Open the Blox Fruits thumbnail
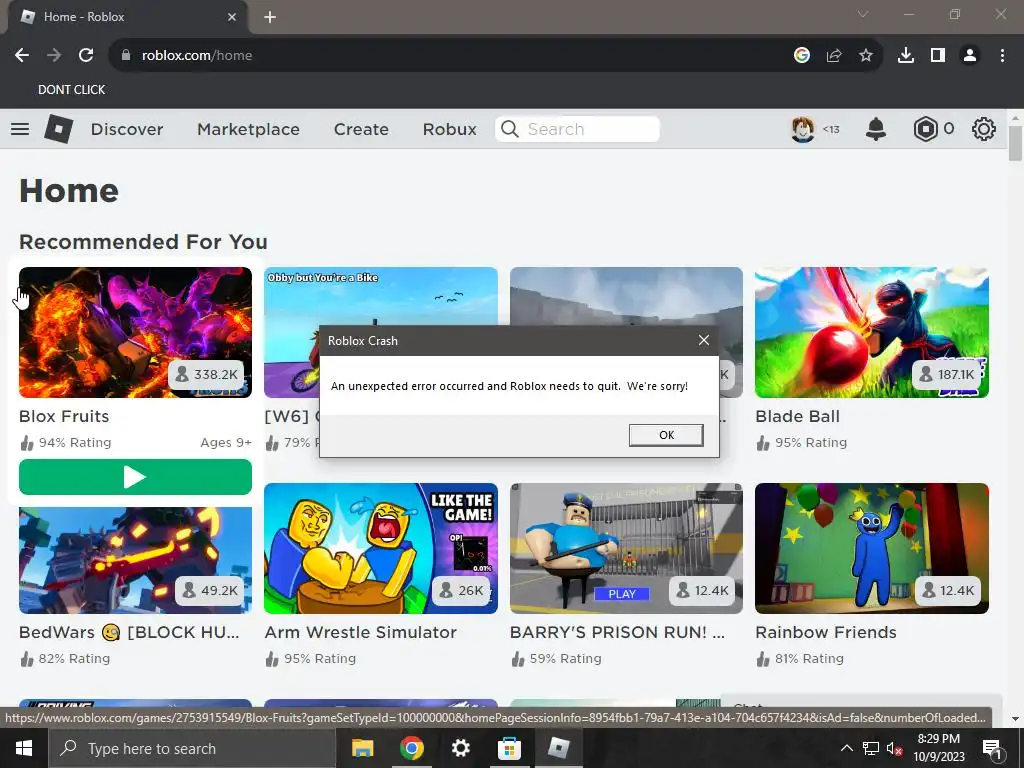Screen dimensions: 1024x768 135,332
